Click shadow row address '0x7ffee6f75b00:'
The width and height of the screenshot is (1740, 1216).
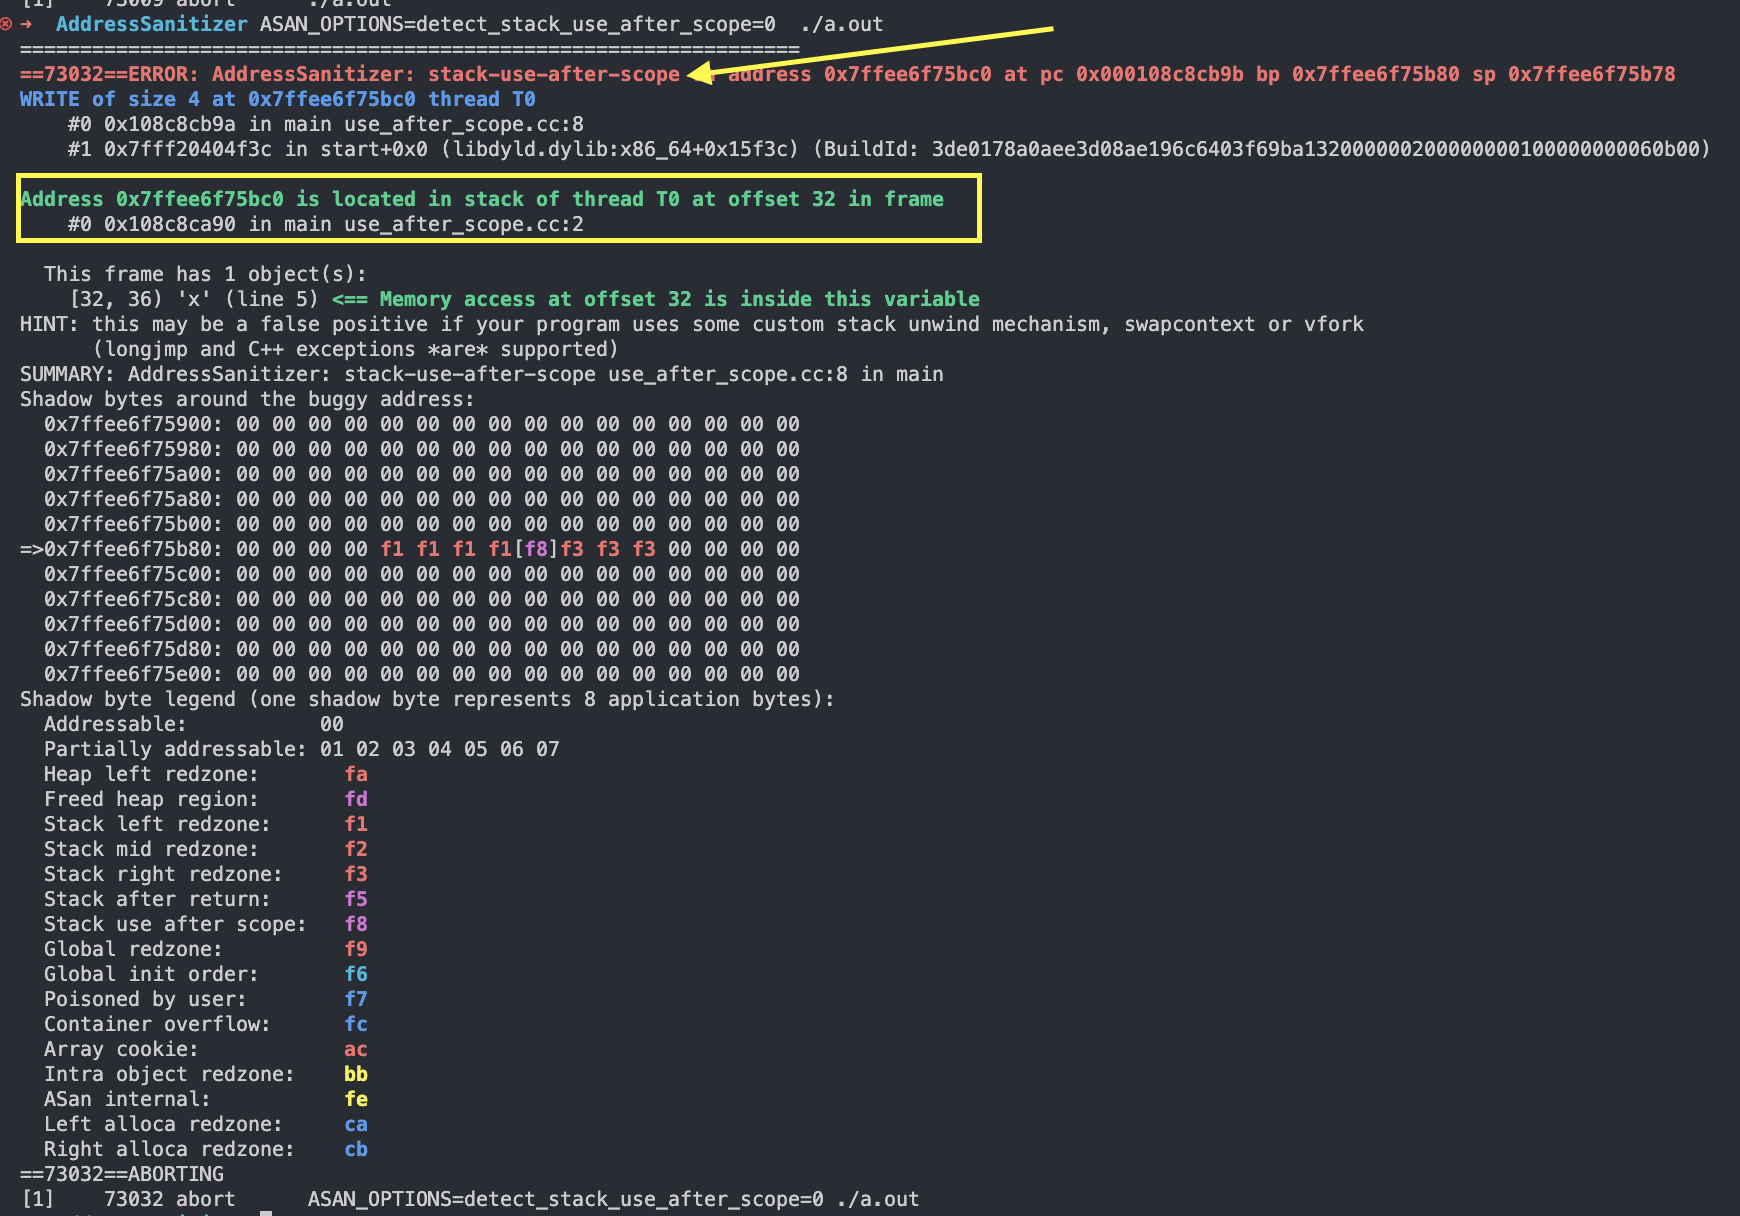click(134, 524)
